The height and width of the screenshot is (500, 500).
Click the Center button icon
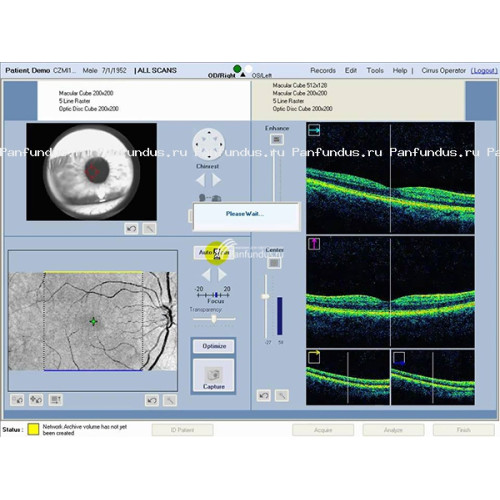click(274, 263)
